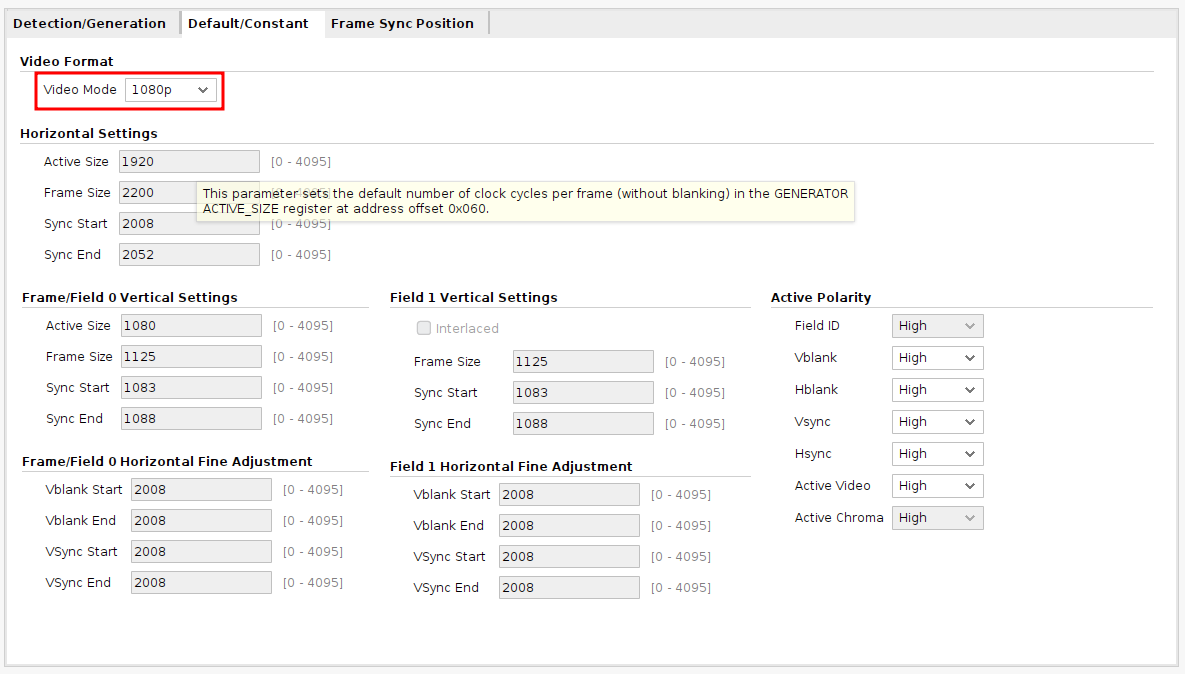Click the Horizontal Active Size field
Screen dimensions: 1185x674
(189, 162)
